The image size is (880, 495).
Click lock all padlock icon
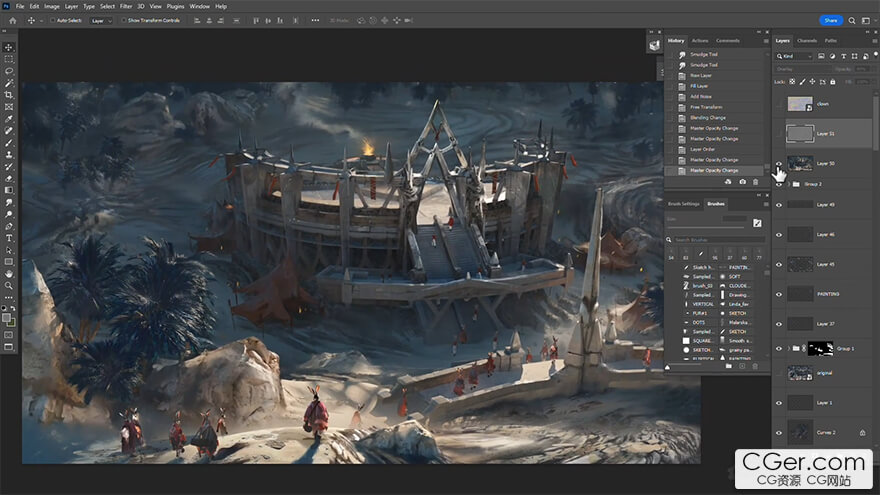(833, 82)
